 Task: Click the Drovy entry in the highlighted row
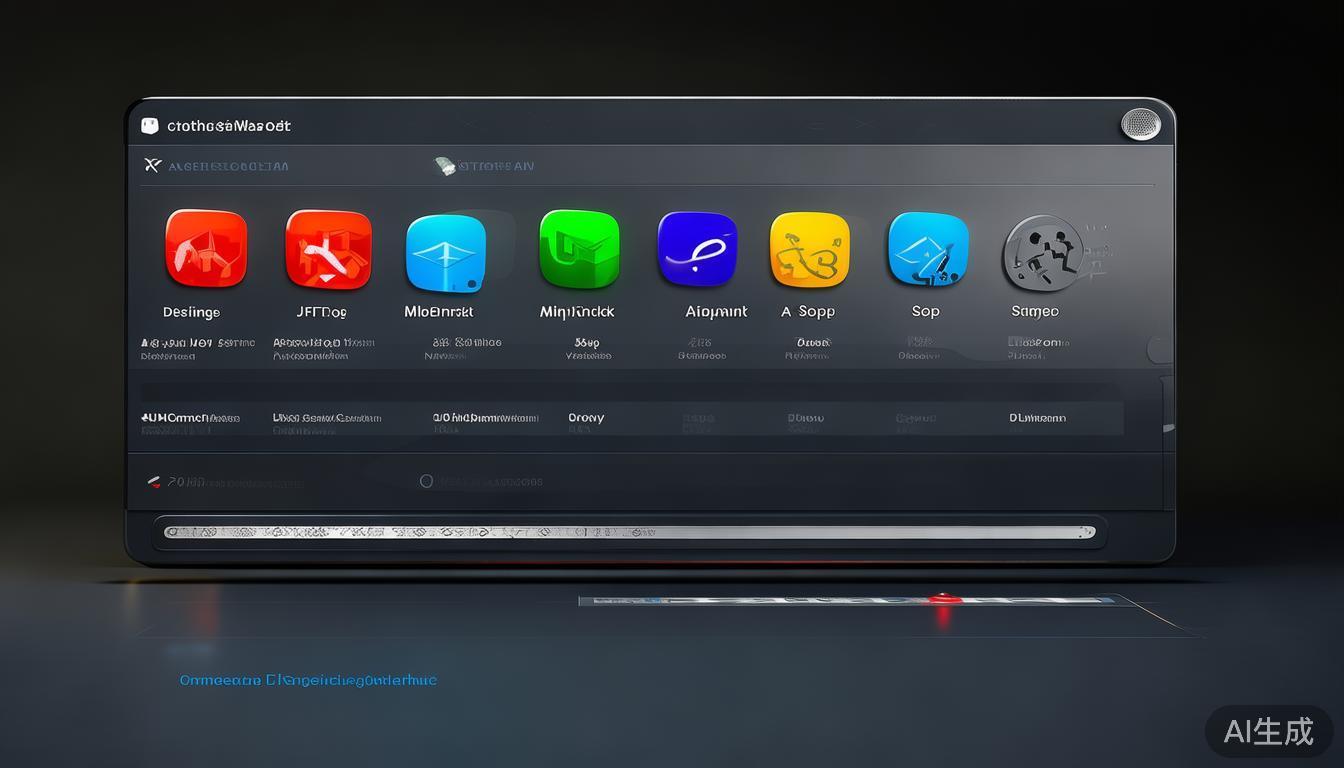click(x=586, y=418)
